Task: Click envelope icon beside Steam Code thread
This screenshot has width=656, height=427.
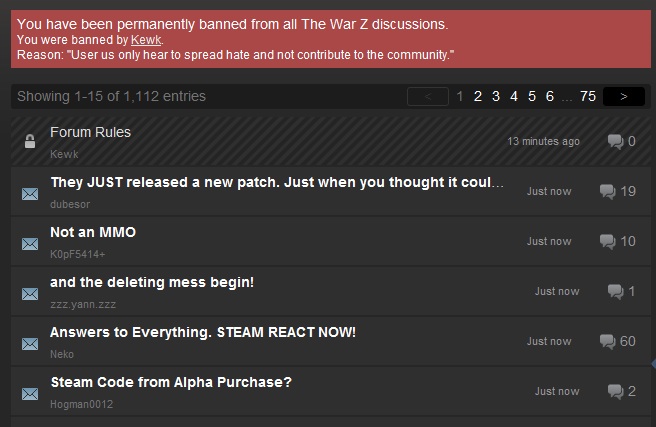Action: (x=29, y=393)
